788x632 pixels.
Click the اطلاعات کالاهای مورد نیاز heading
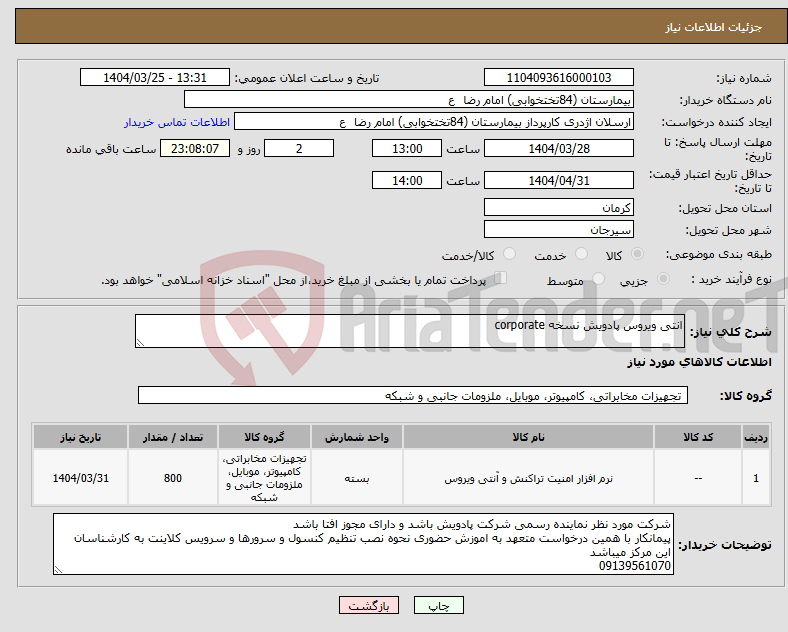(699, 362)
